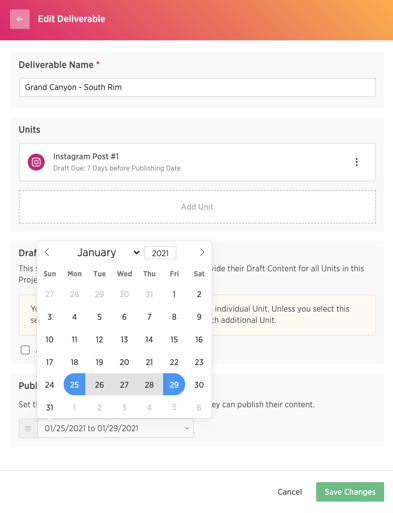Select January 25 in the calendar

(x=74, y=385)
